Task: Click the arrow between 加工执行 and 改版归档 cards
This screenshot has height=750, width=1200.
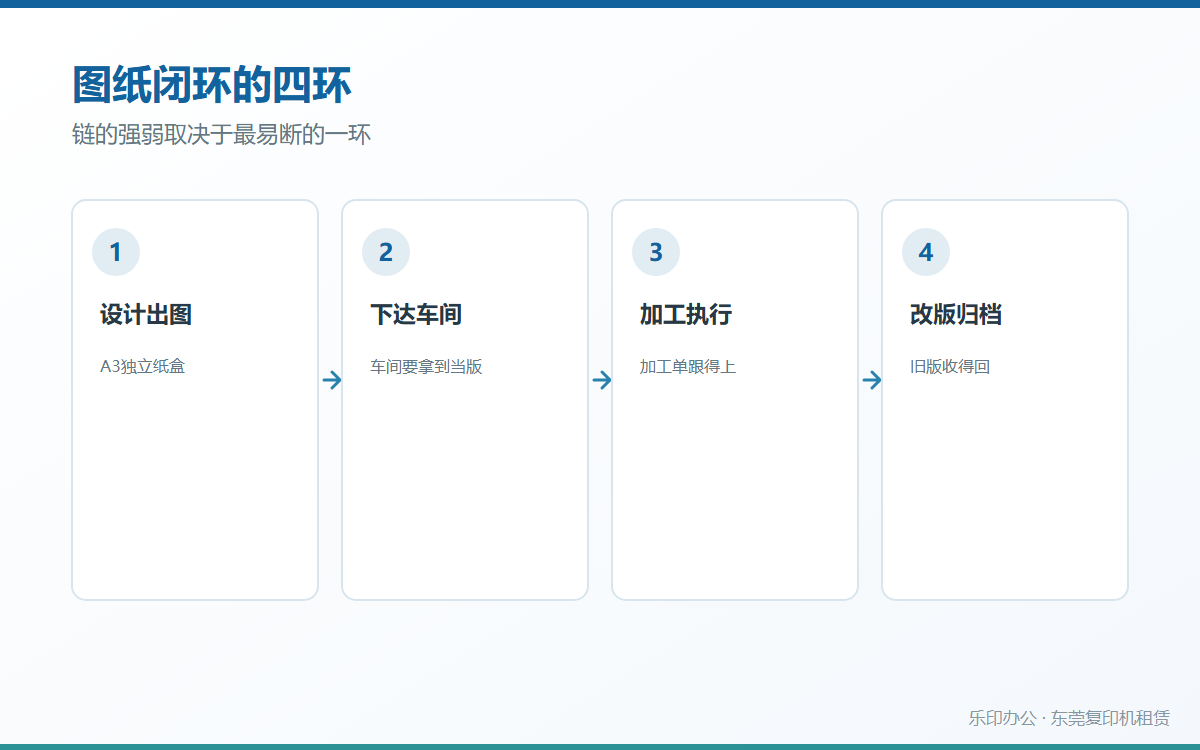Action: click(872, 380)
